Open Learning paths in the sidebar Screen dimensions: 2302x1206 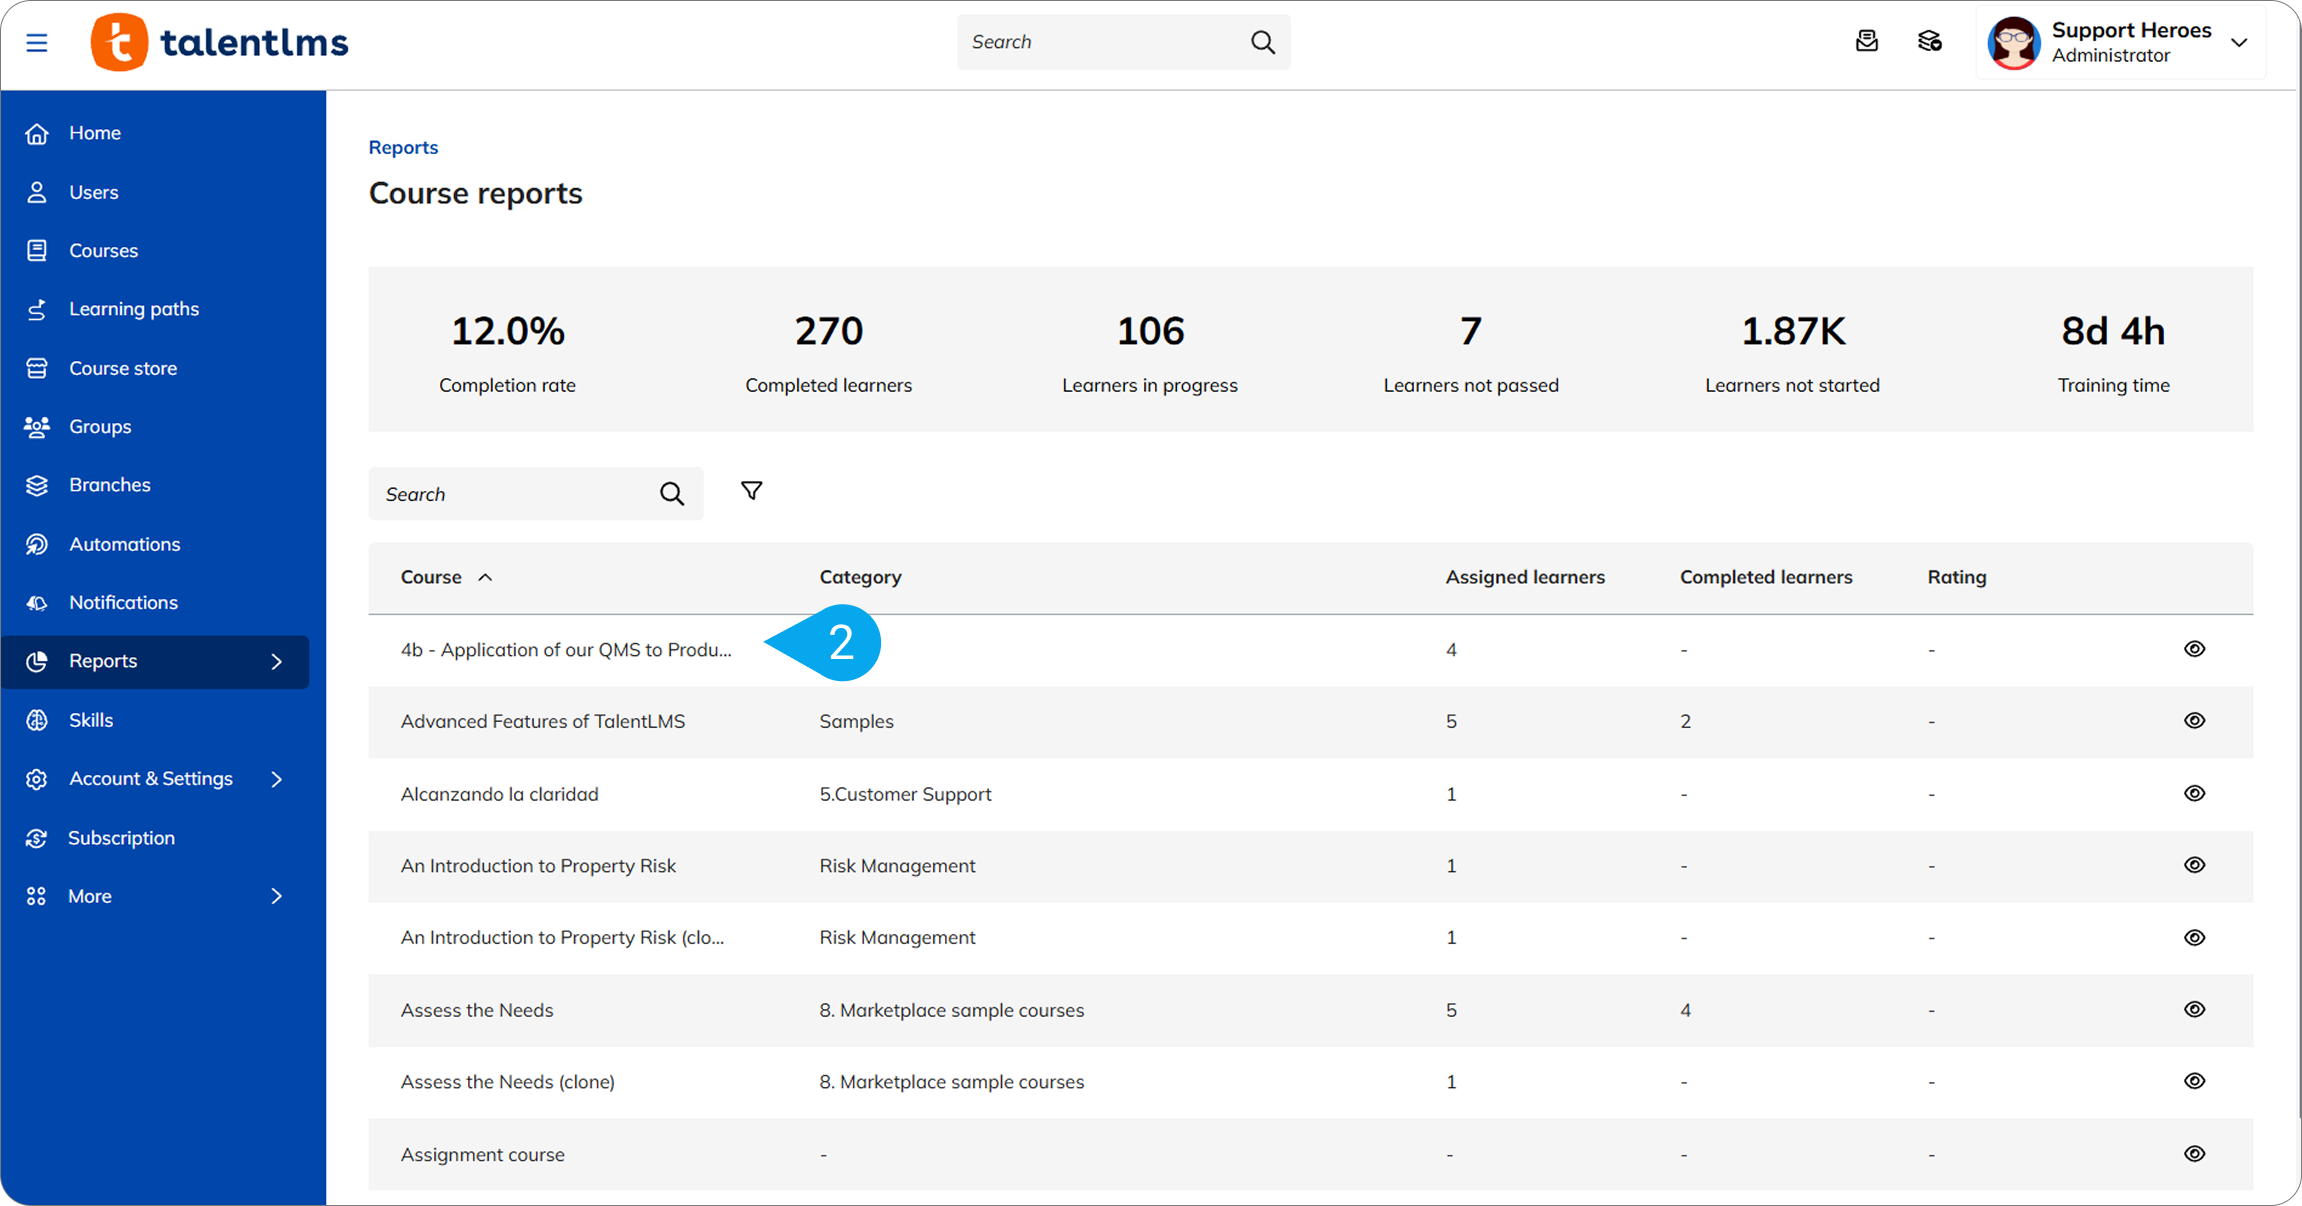point(133,309)
